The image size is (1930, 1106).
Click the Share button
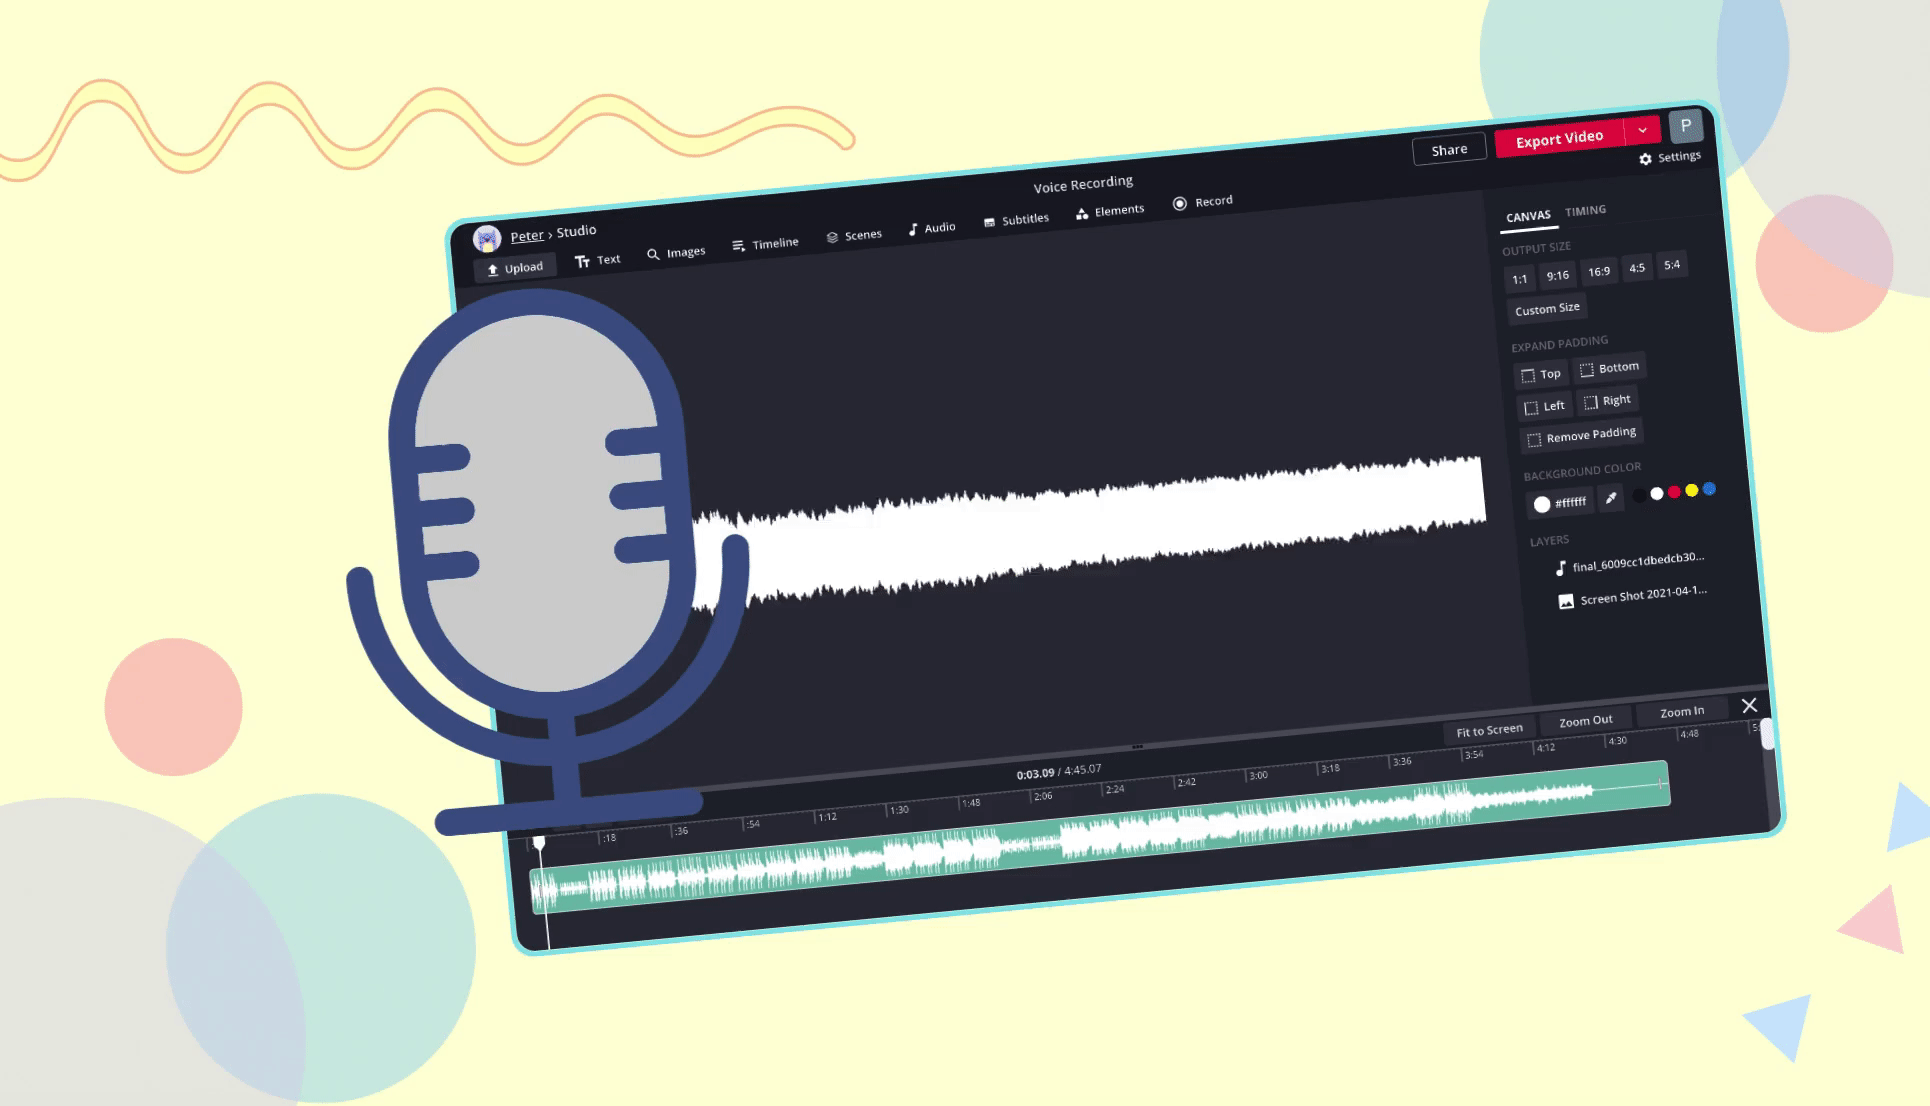1449,147
